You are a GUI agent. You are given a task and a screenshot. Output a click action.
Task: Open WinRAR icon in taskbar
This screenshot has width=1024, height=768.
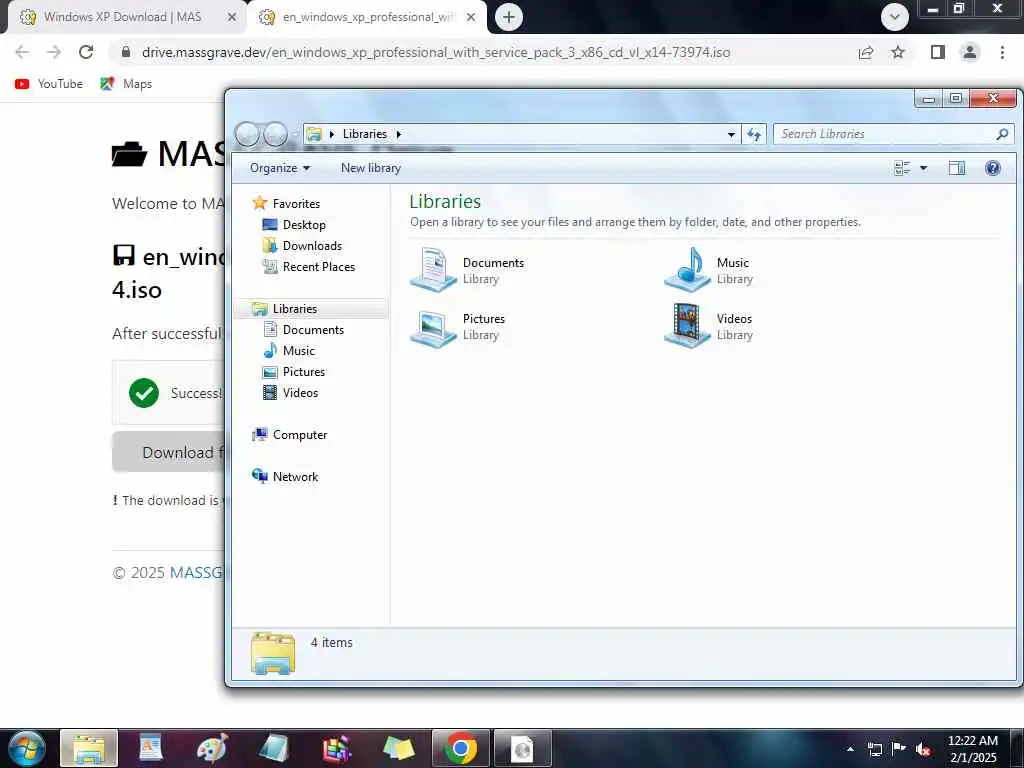click(336, 748)
